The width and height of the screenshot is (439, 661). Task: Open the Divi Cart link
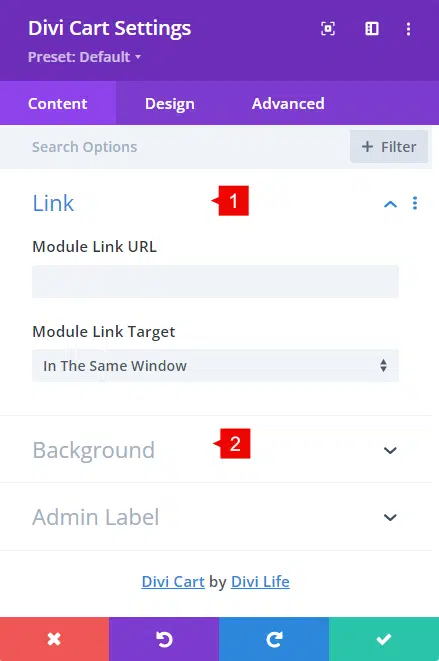point(173,582)
